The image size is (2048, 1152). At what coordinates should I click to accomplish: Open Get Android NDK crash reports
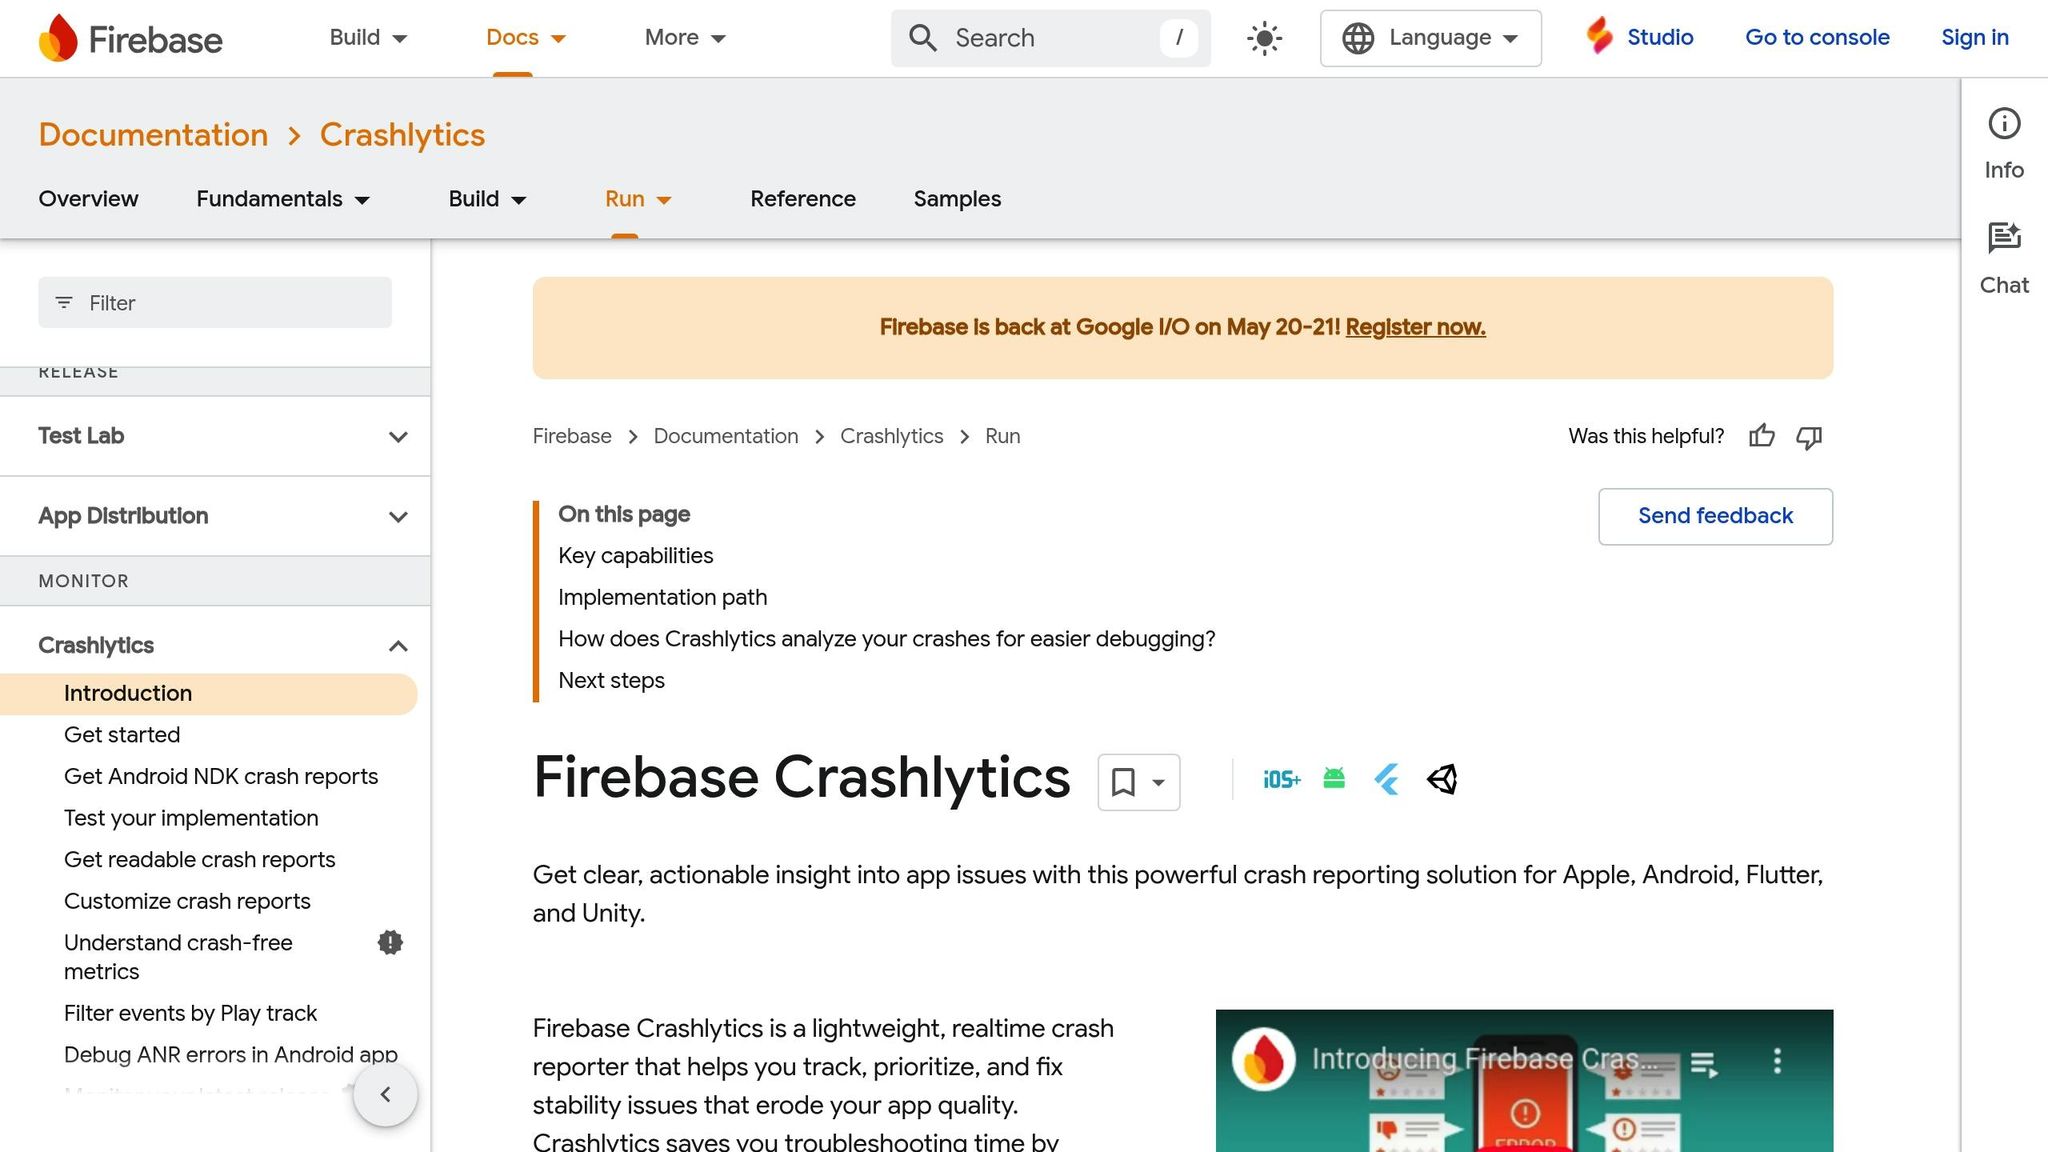click(221, 777)
